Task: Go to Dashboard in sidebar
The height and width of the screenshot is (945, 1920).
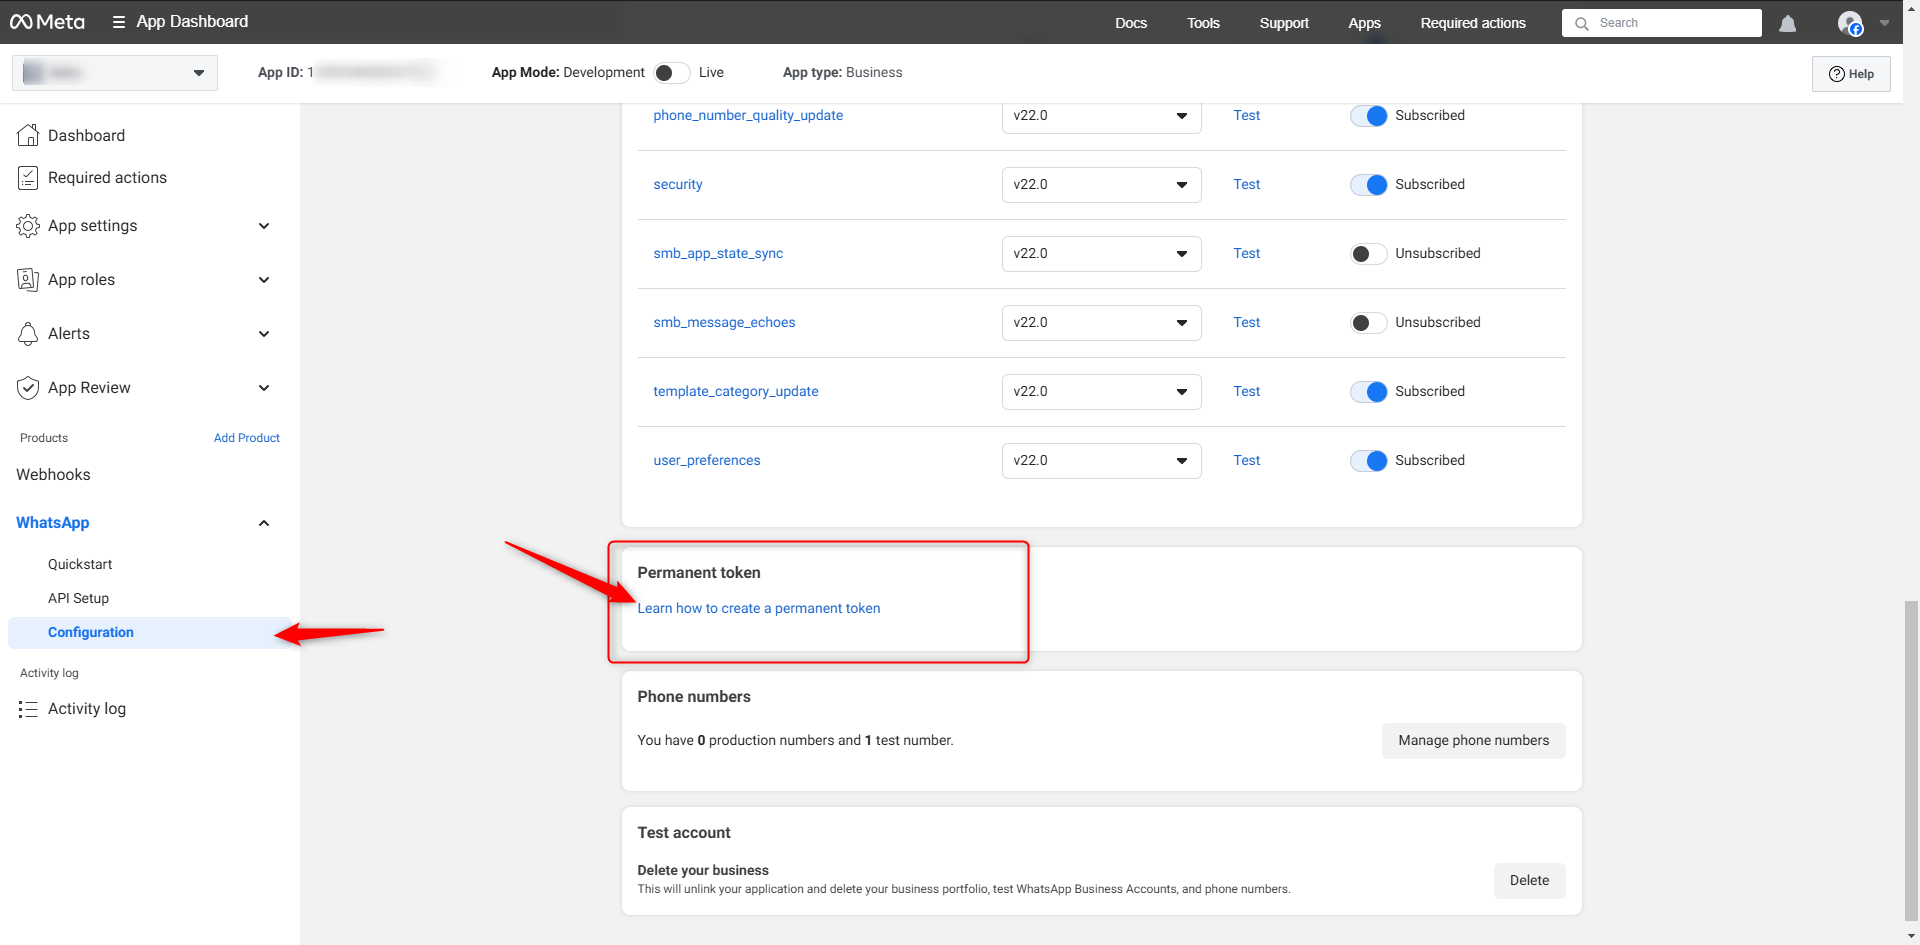Action: [86, 135]
